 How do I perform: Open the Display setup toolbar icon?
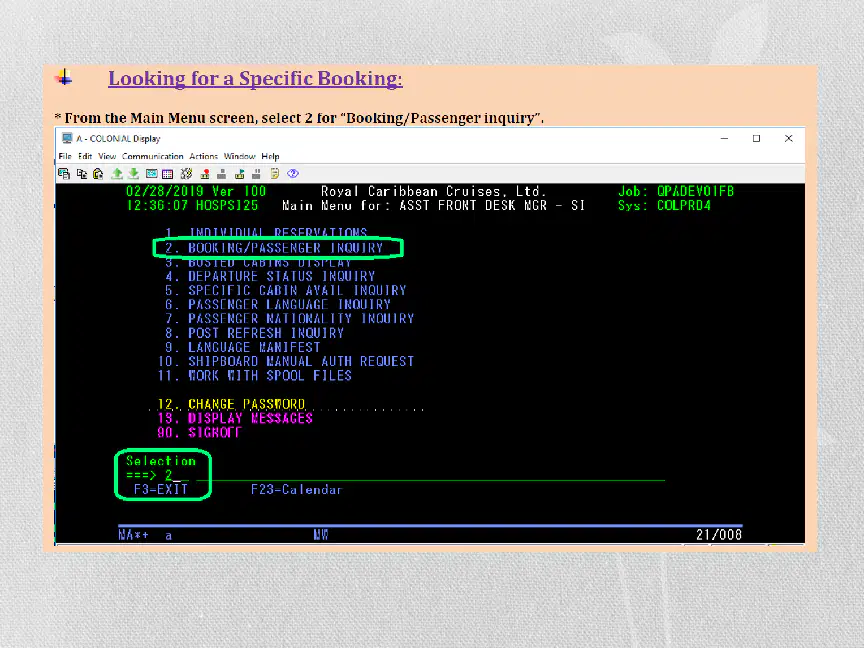(x=152, y=174)
